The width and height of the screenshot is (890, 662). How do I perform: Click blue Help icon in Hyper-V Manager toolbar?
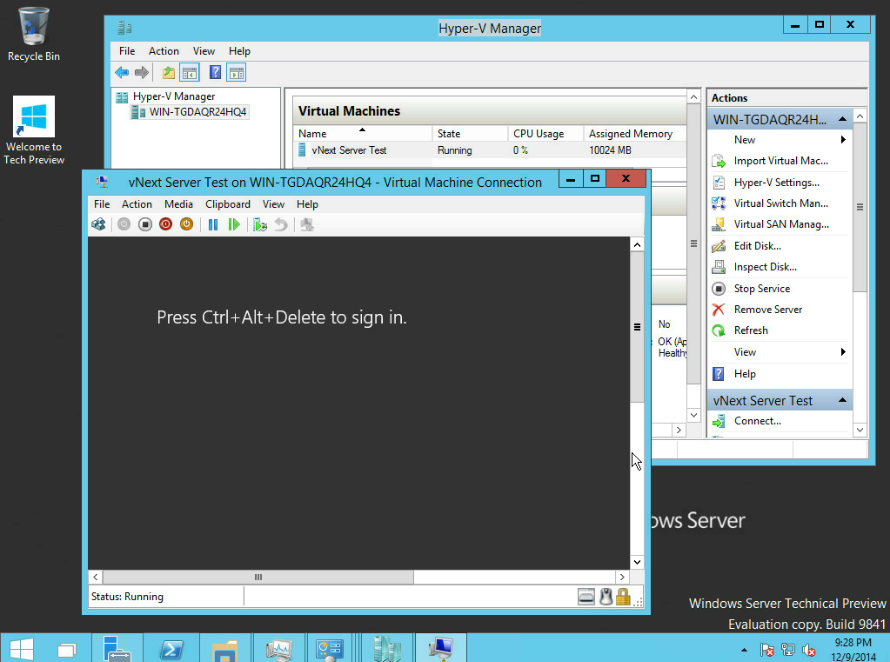click(215, 73)
